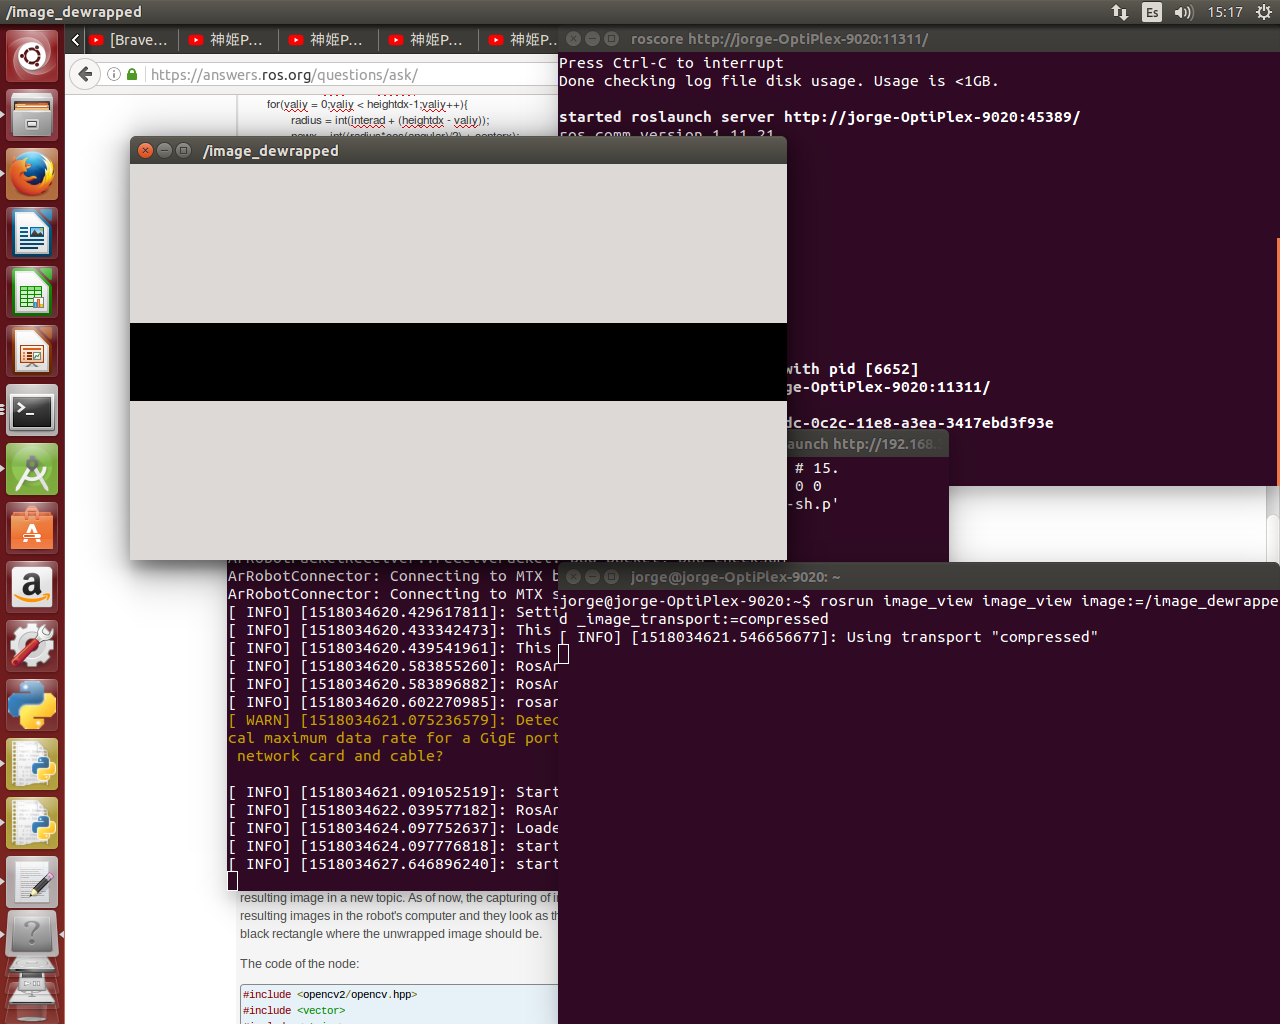Go back using Firefox back button

tap(86, 74)
